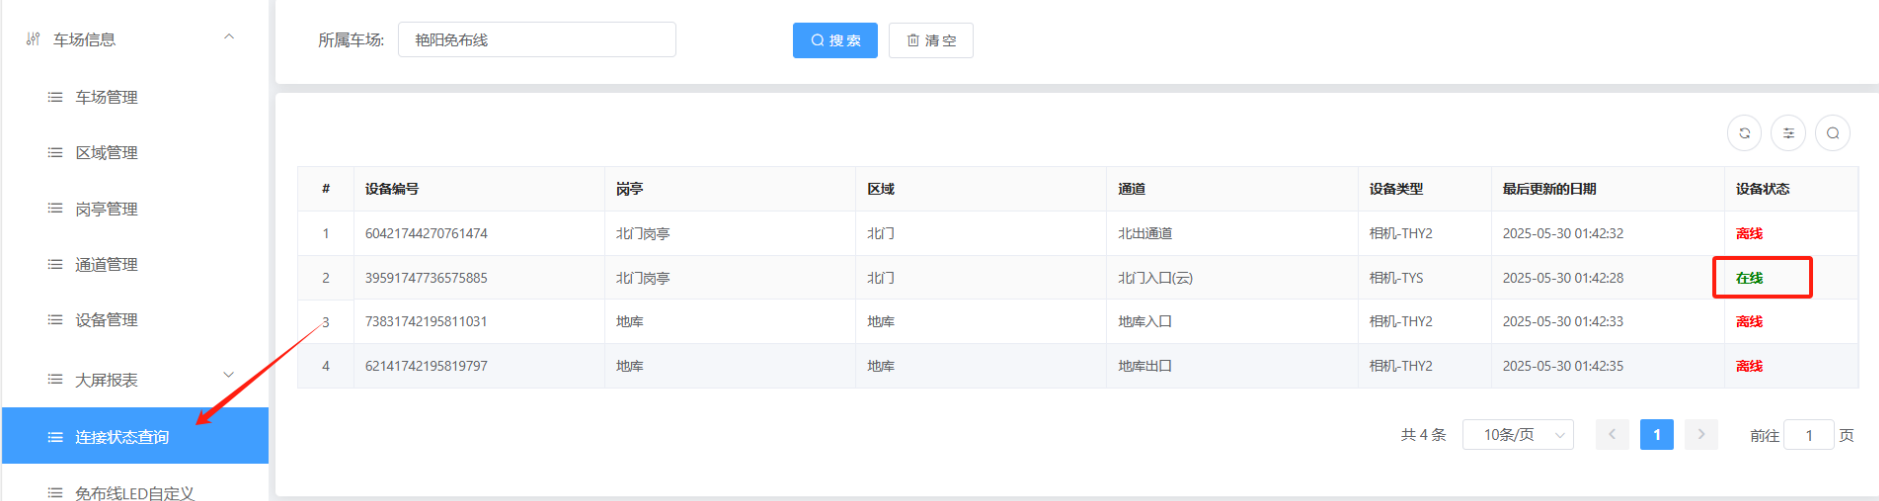Click the 清空 button

point(931,40)
